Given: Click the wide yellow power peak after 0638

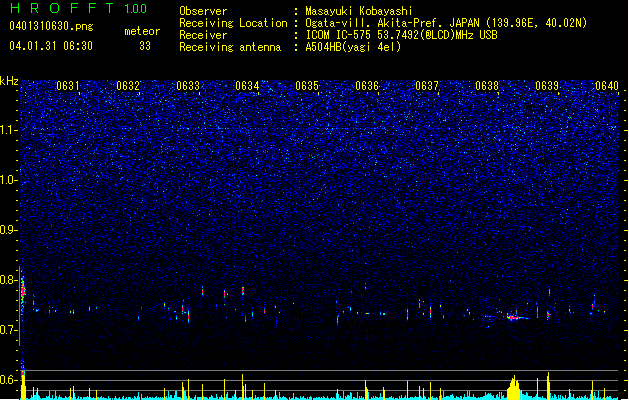Looking at the screenshot, I should pos(513,388).
